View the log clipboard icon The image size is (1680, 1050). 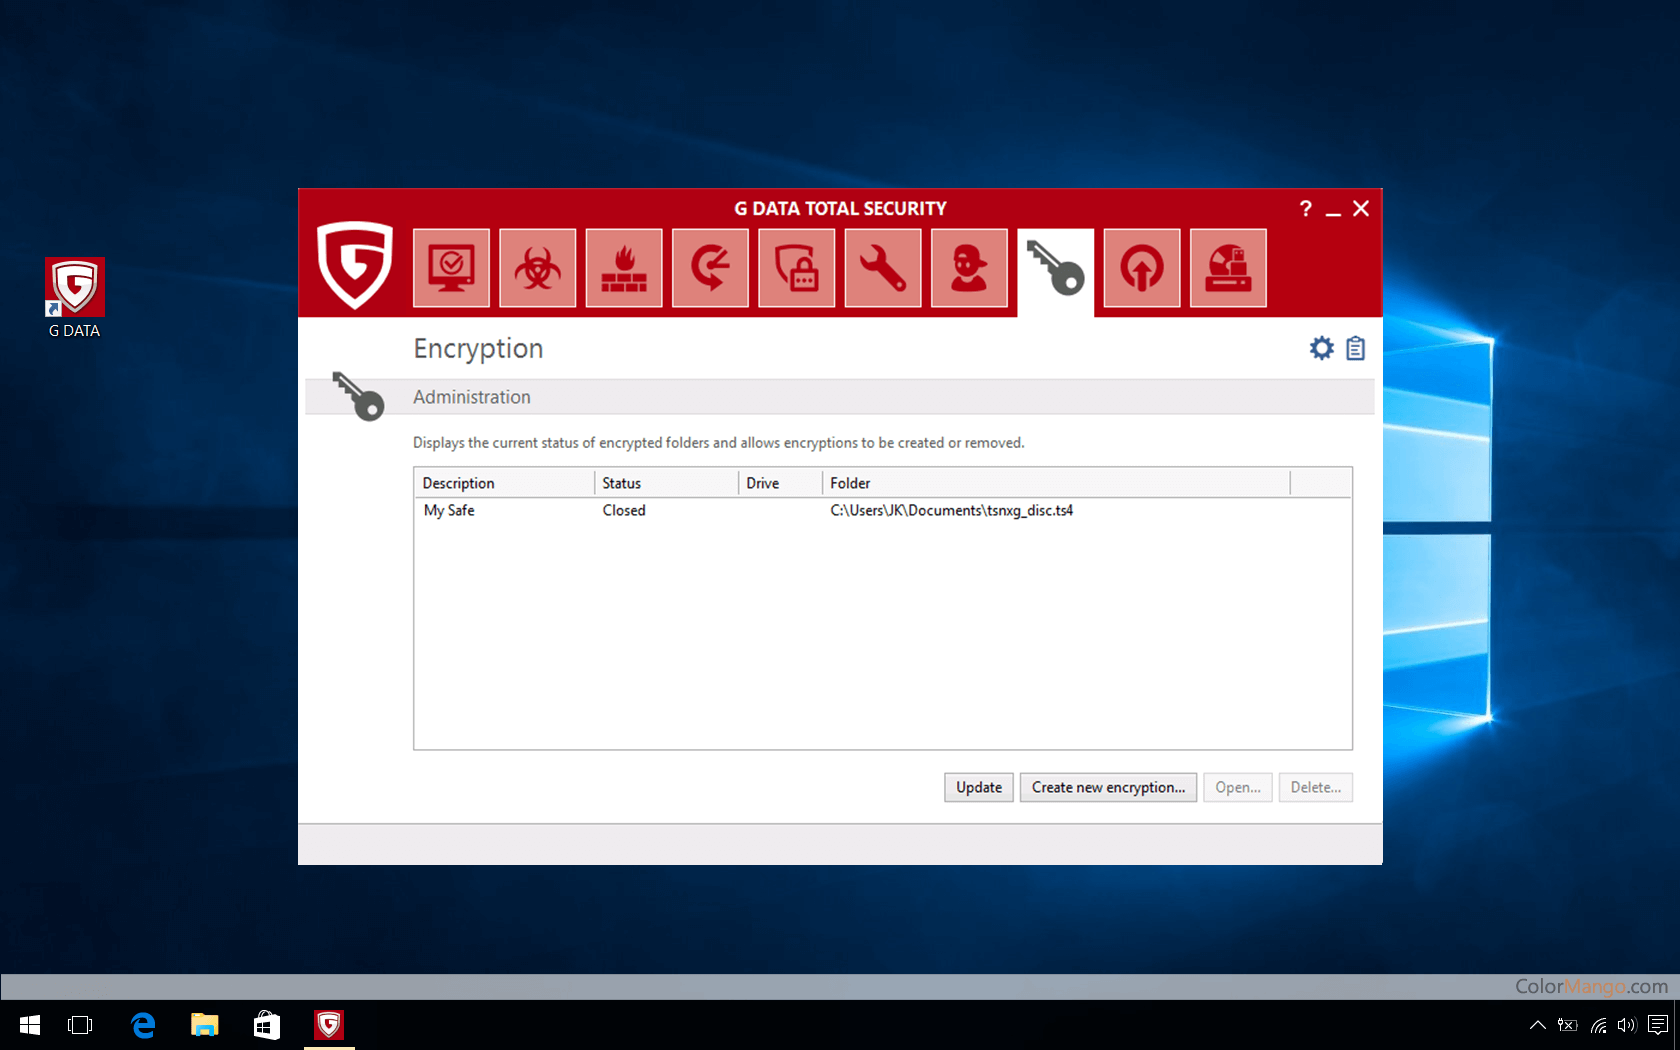(x=1355, y=348)
